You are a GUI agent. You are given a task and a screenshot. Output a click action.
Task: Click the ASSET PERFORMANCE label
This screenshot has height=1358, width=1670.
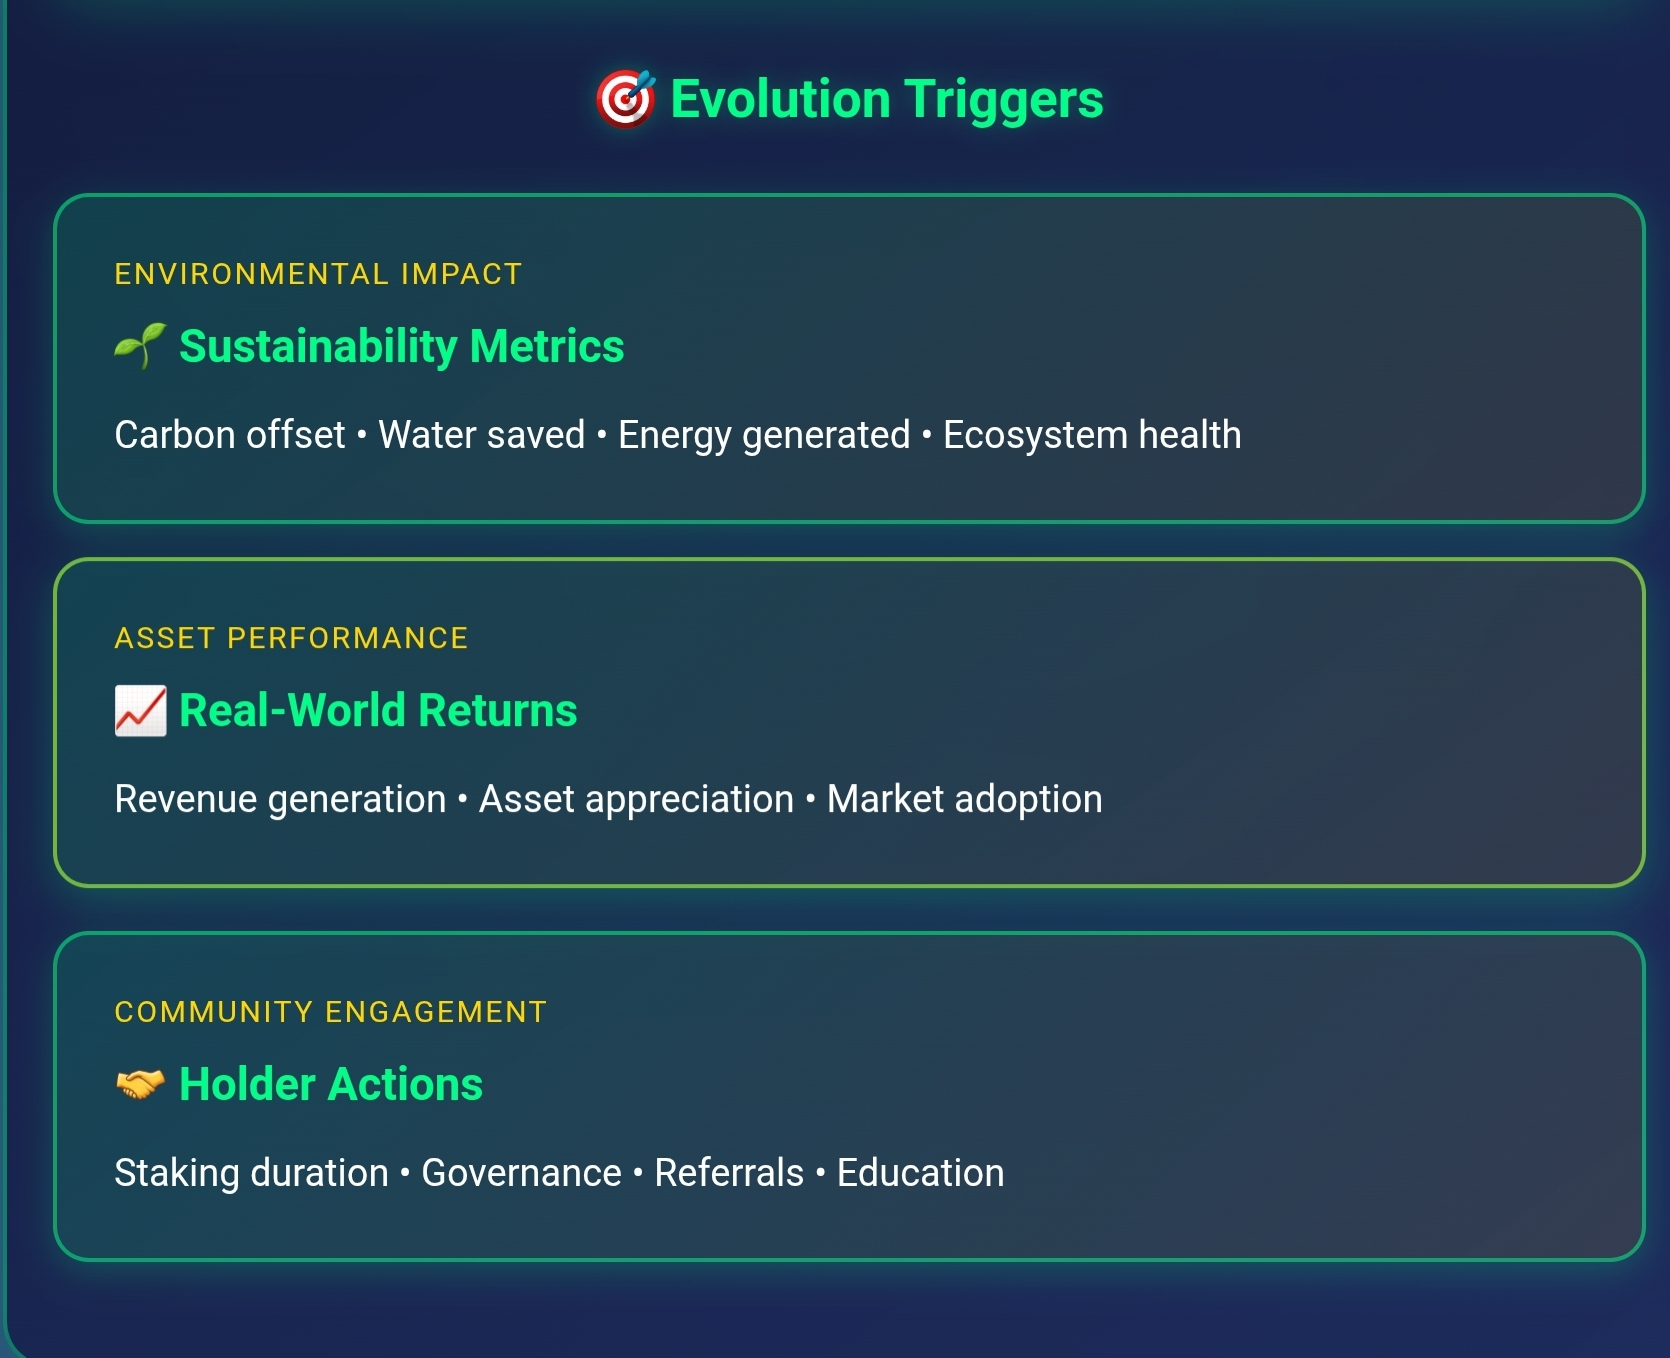point(291,638)
